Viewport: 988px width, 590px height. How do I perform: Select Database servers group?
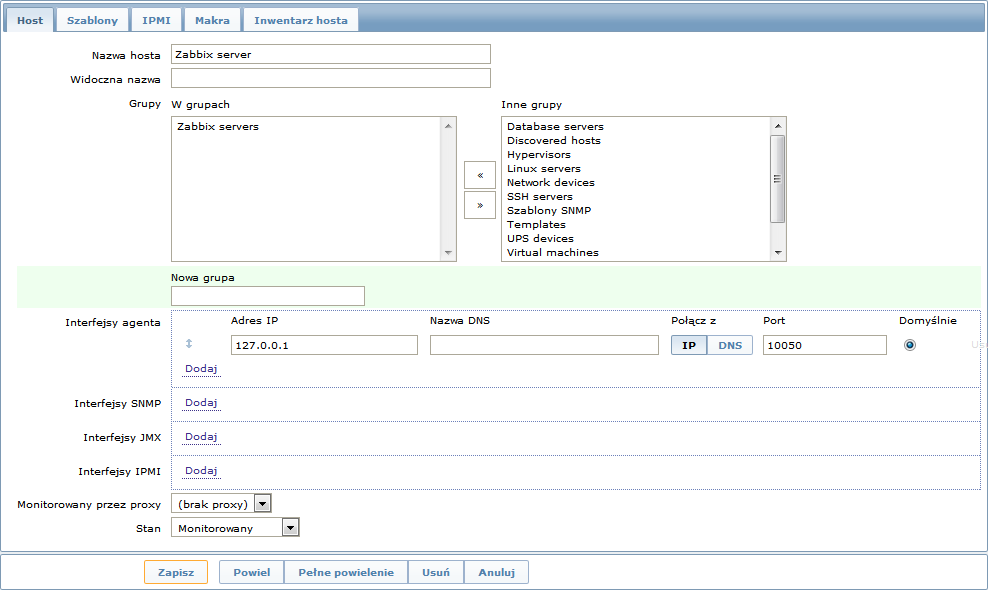click(555, 127)
